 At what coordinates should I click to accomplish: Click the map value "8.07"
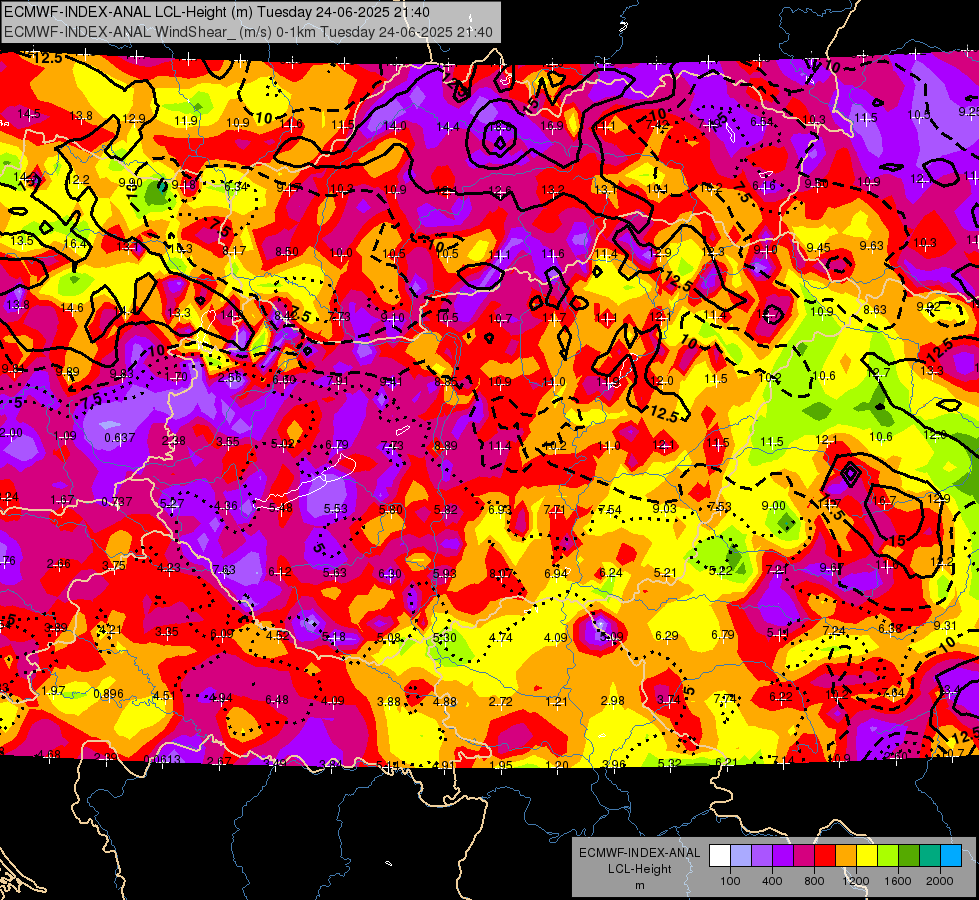pyautogui.click(x=501, y=573)
